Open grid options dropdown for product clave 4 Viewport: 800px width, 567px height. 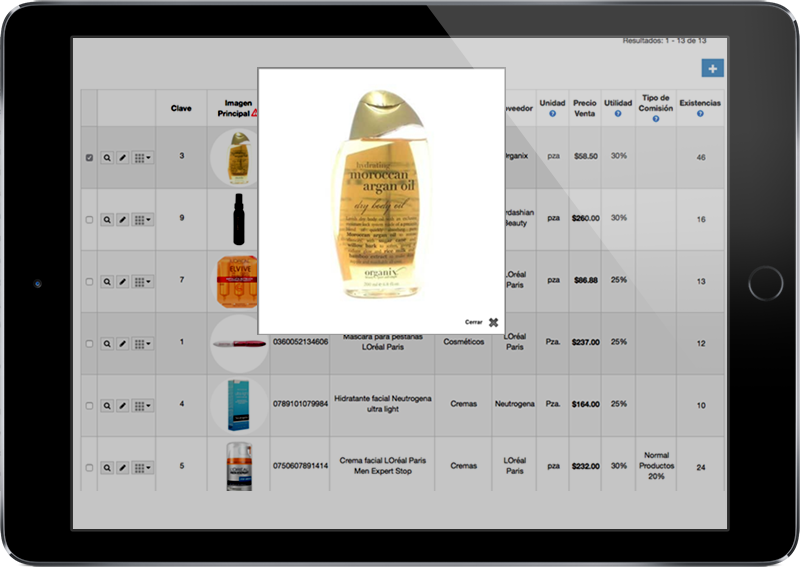pyautogui.click(x=142, y=406)
